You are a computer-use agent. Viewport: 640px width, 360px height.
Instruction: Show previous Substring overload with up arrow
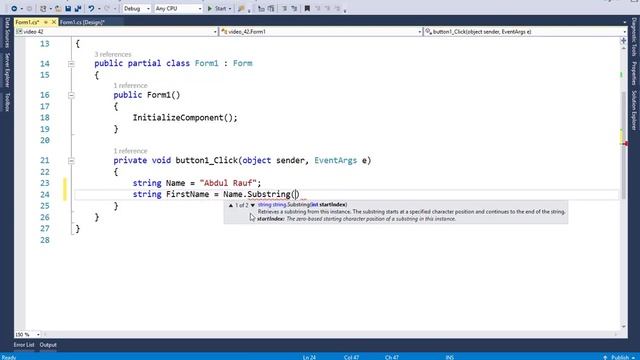click(231, 205)
